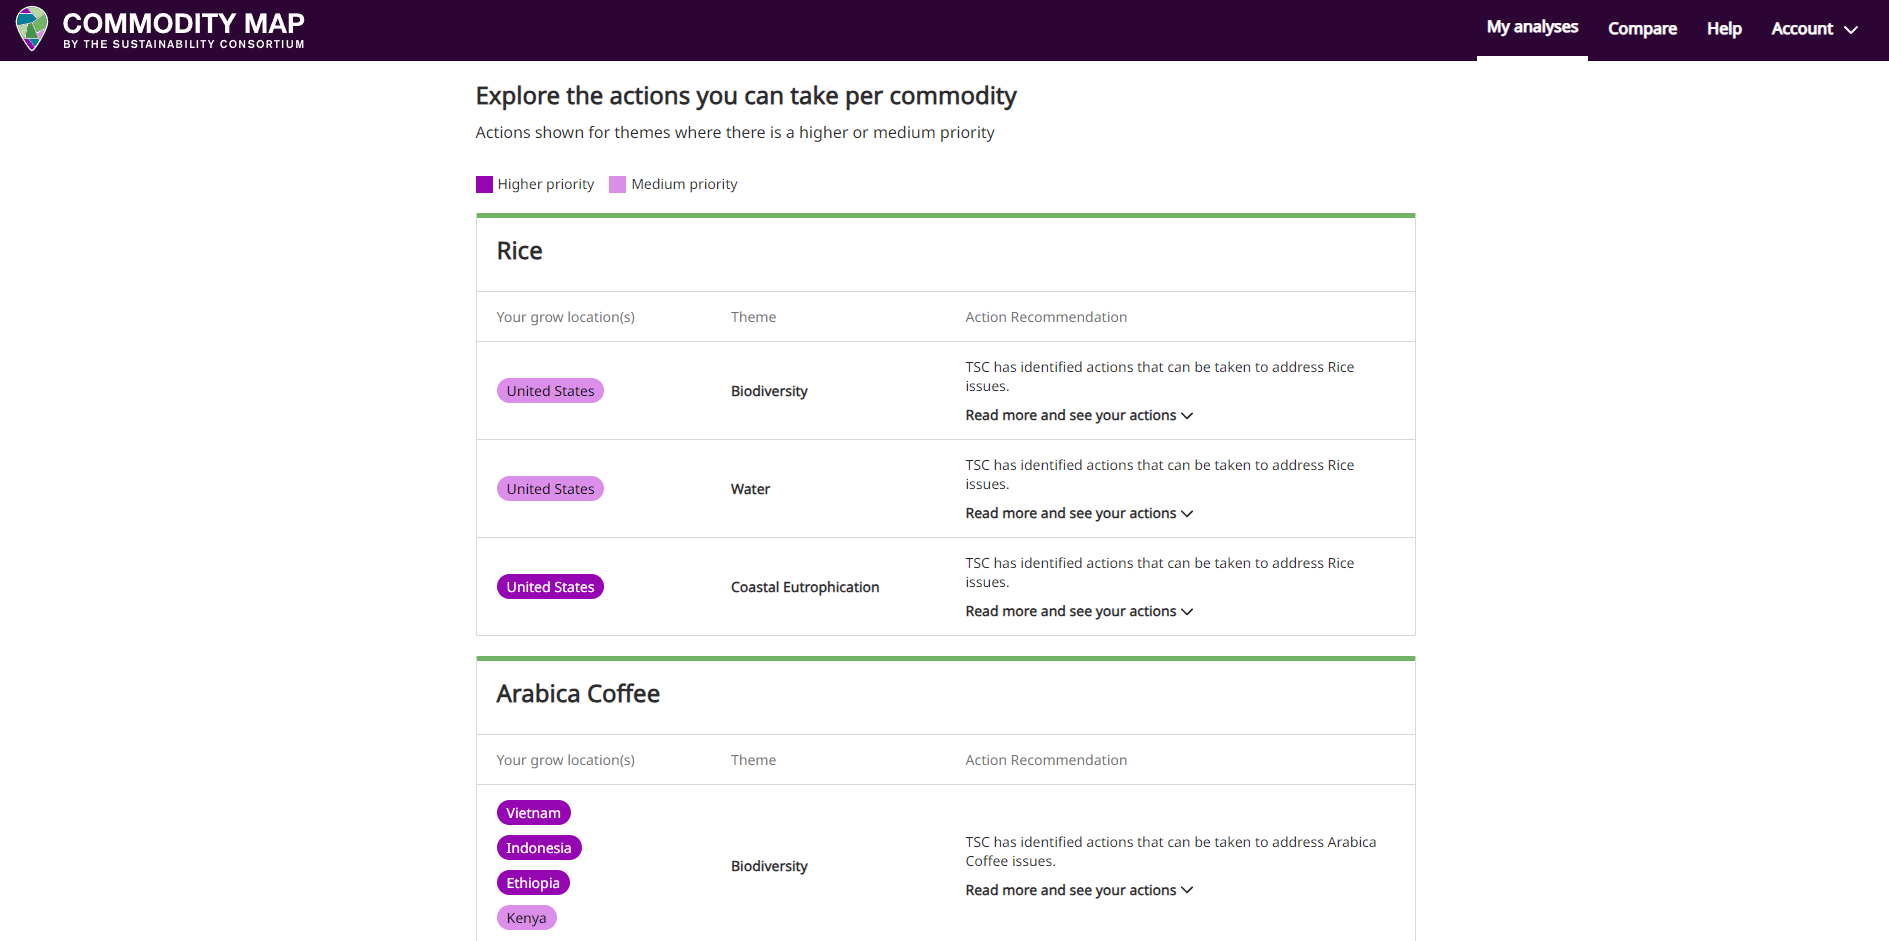1889x941 pixels.
Task: Expand the Account dropdown
Action: click(x=1814, y=29)
